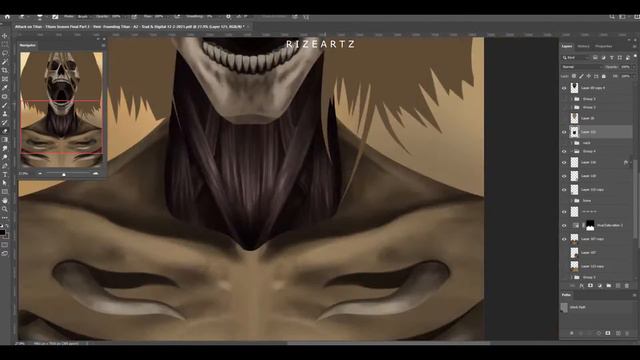Expand the group below Layer 113 copy
Screen dimensions: 640x360
(x=572, y=201)
